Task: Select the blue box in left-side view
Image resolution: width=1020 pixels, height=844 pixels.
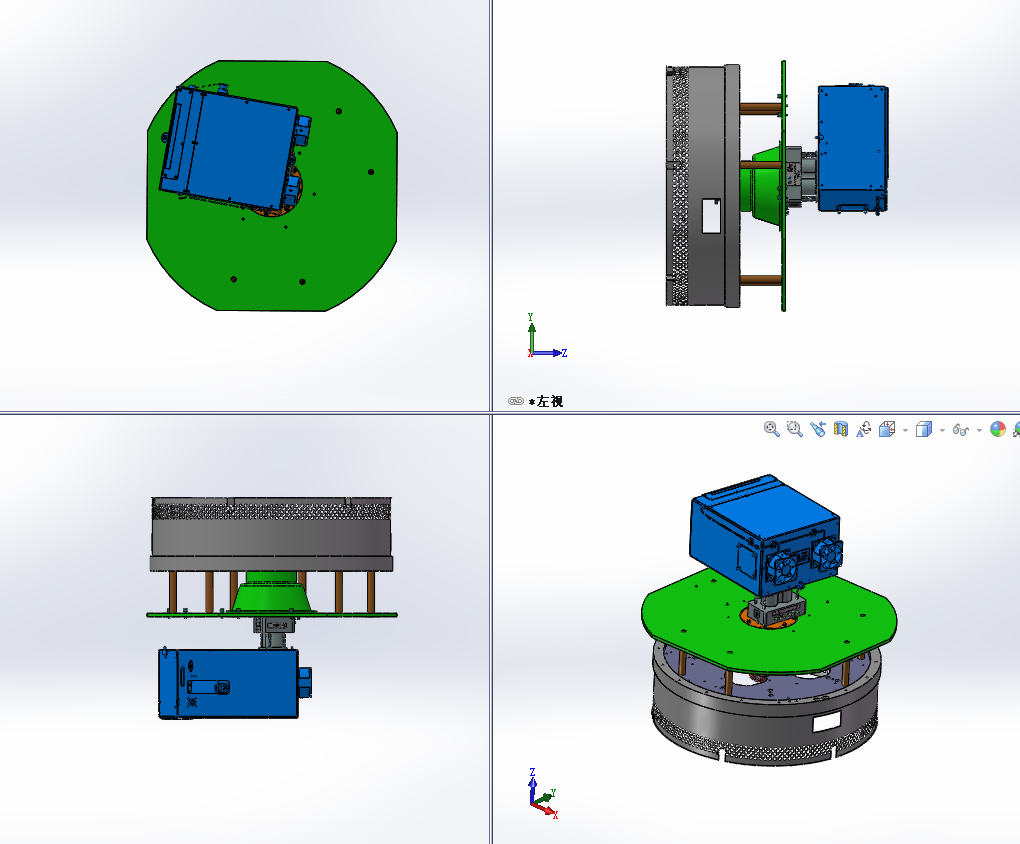Action: tap(853, 148)
